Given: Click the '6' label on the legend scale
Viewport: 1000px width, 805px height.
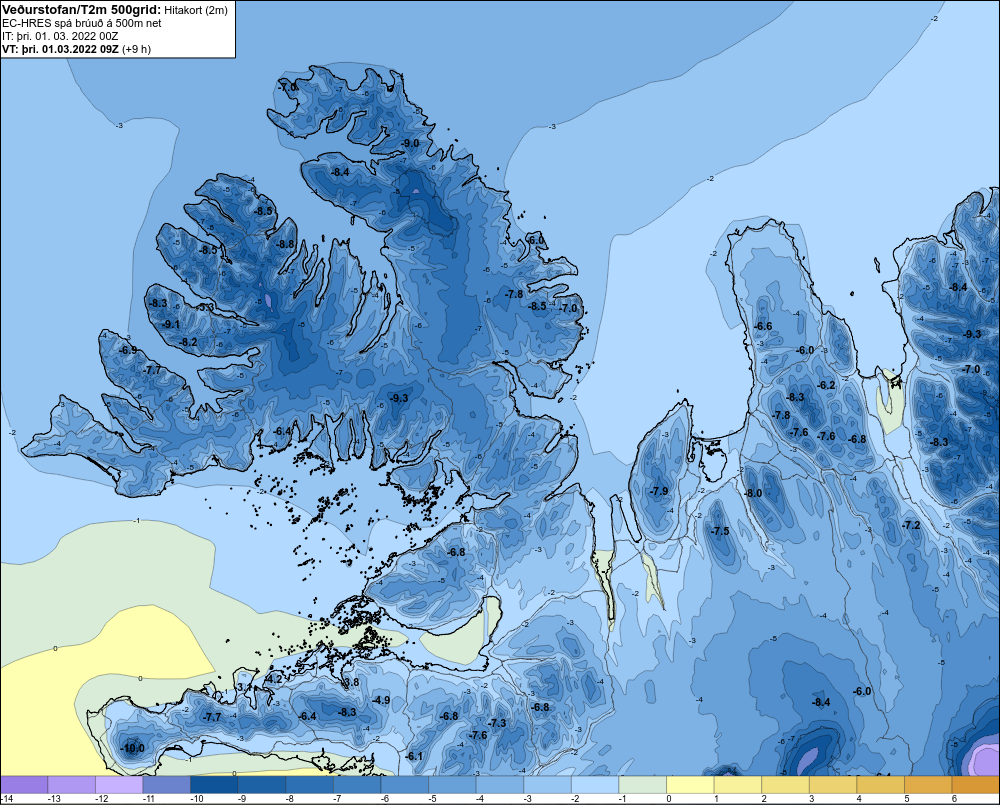Looking at the screenshot, I should [x=955, y=799].
